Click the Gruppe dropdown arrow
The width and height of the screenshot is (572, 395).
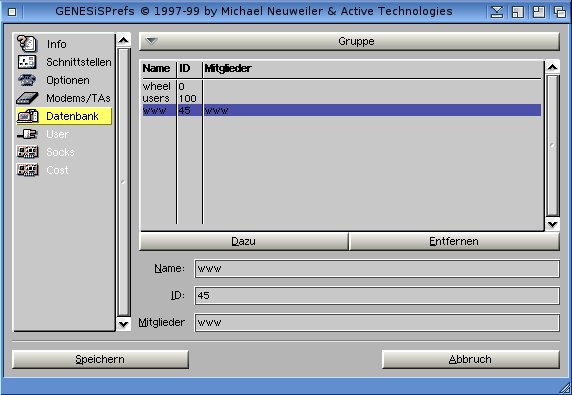(x=151, y=41)
